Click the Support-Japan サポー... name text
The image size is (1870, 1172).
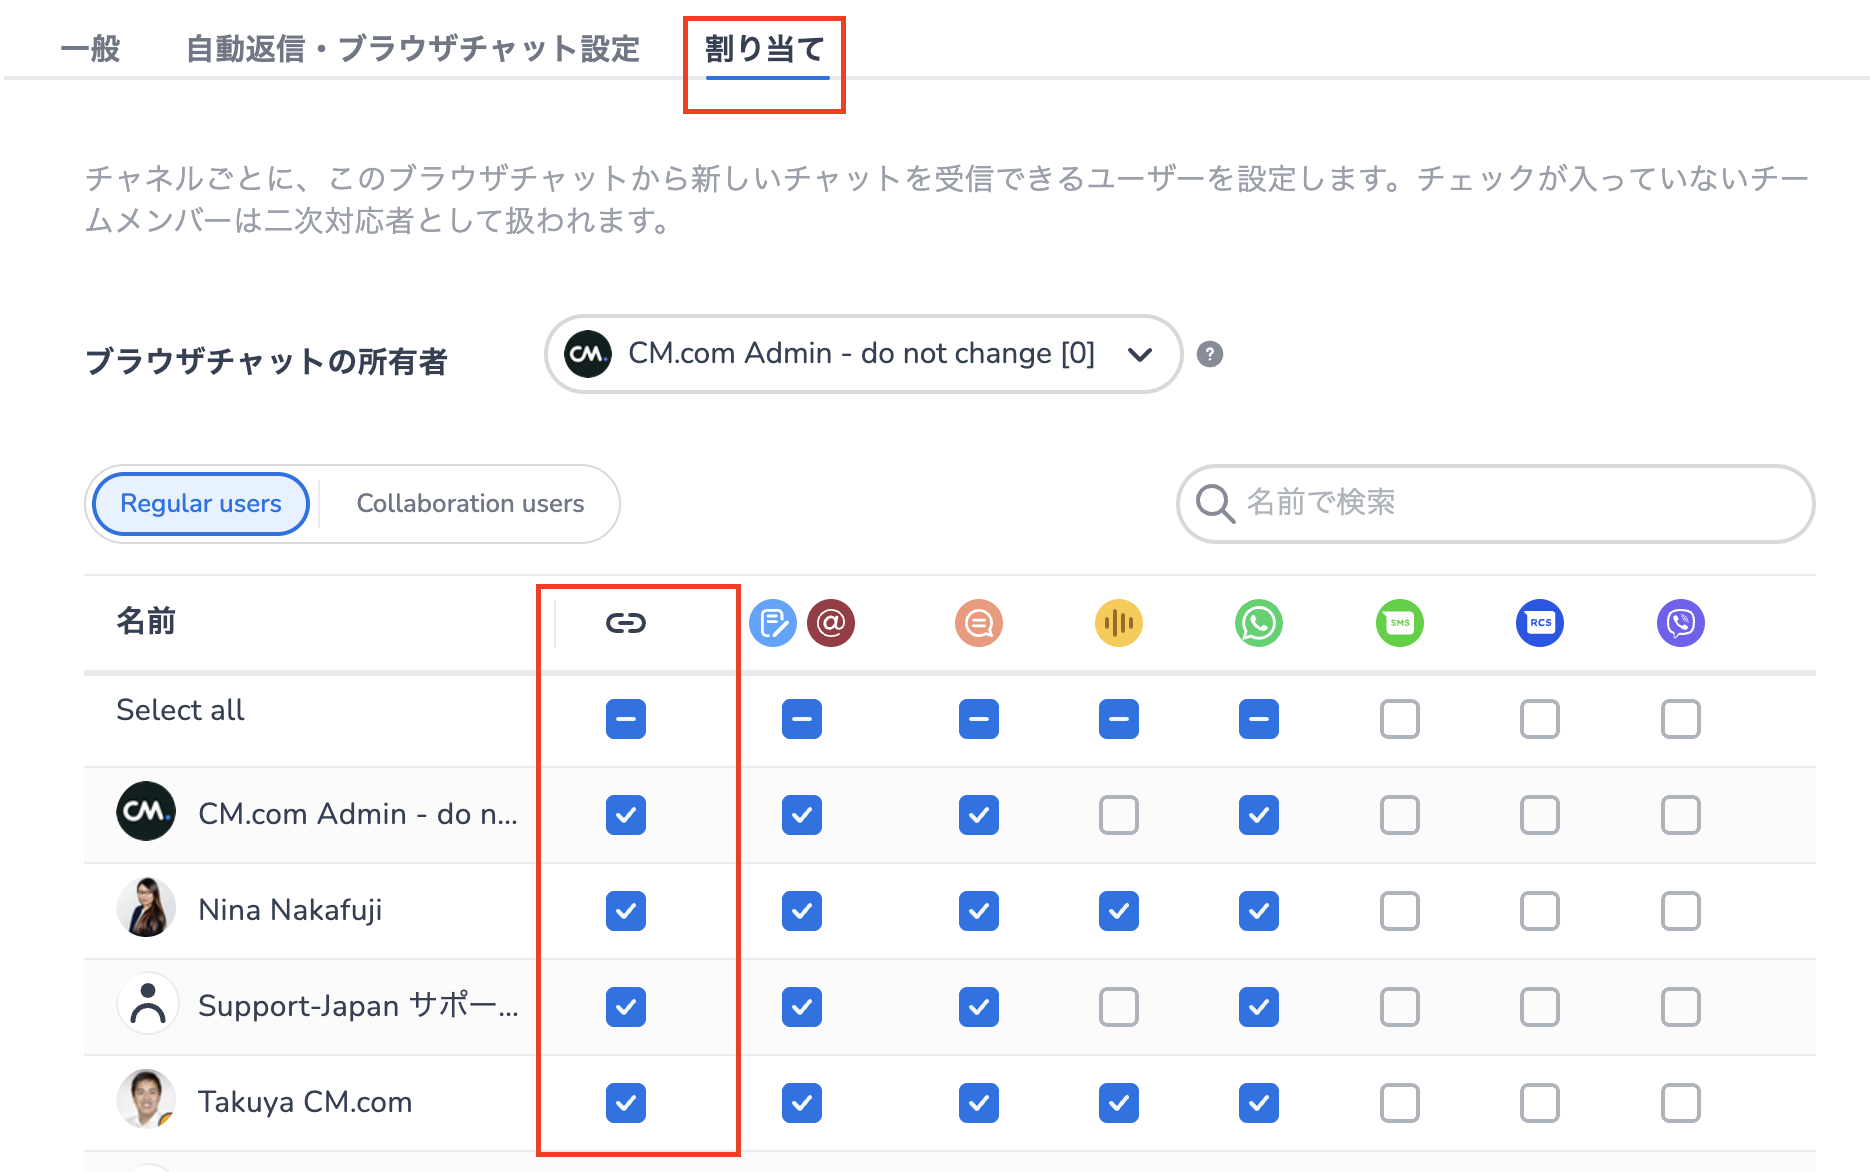(358, 1006)
